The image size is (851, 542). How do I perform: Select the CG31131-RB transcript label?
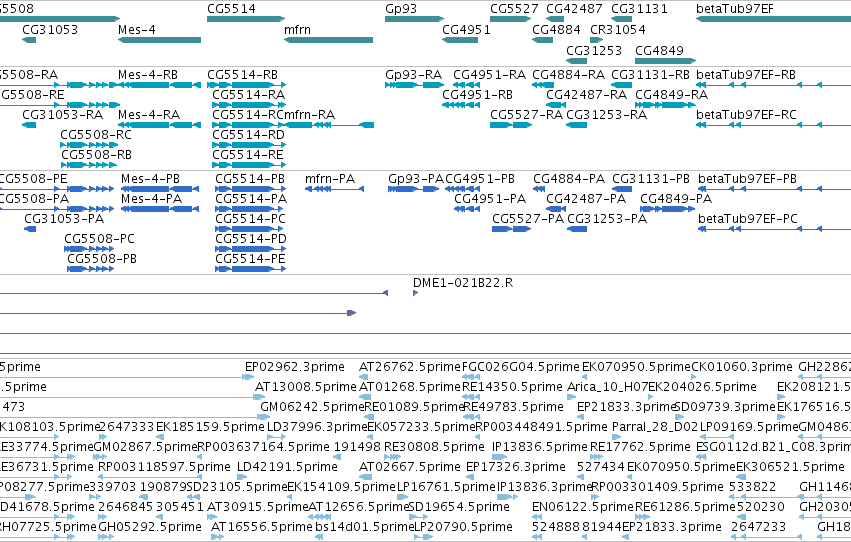[x=651, y=74]
